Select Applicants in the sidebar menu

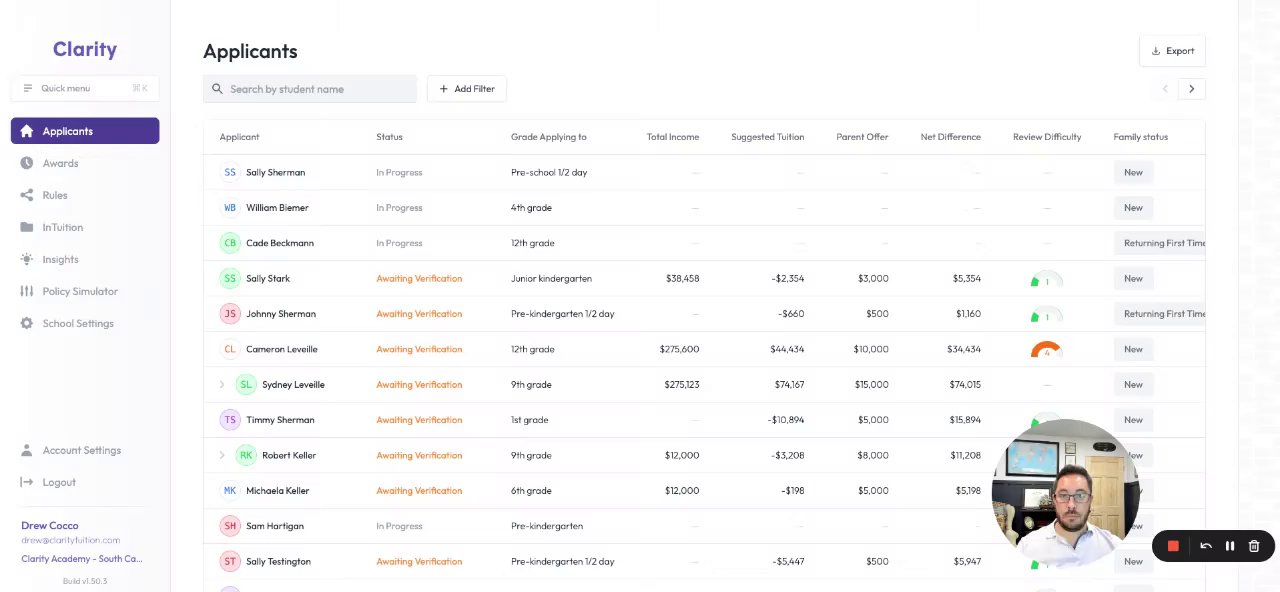click(85, 131)
